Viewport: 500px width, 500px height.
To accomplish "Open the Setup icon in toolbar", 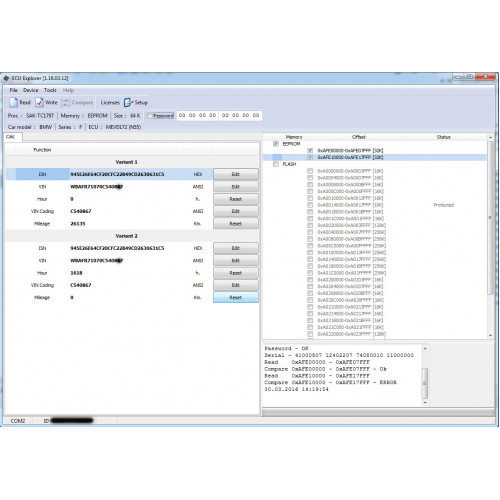I will click(x=128, y=102).
